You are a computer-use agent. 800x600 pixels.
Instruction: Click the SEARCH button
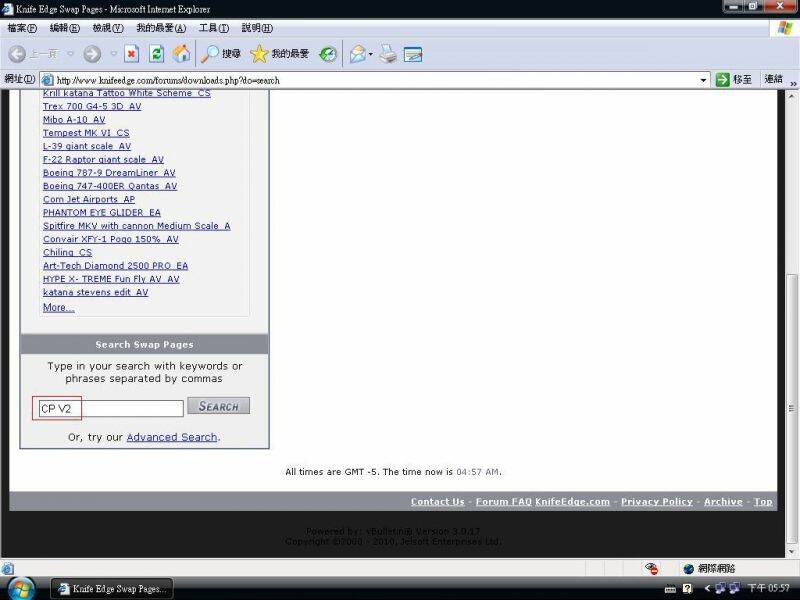pyautogui.click(x=218, y=406)
